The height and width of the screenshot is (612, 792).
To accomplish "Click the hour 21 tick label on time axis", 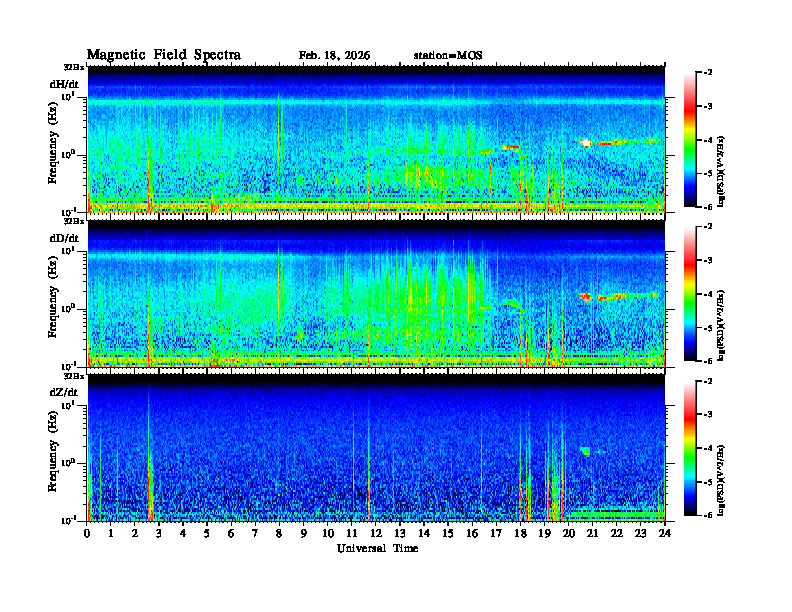I will pyautogui.click(x=592, y=533).
